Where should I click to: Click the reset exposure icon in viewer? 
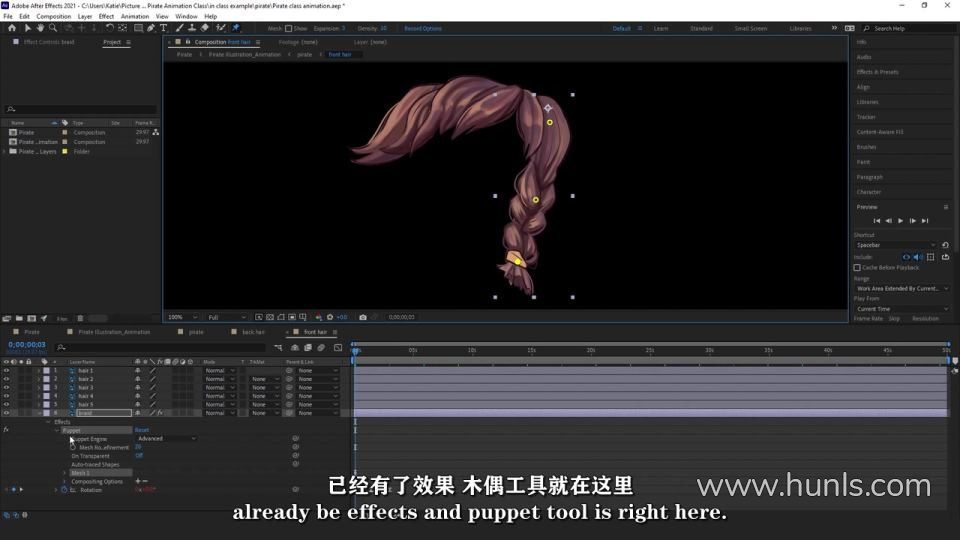330,317
